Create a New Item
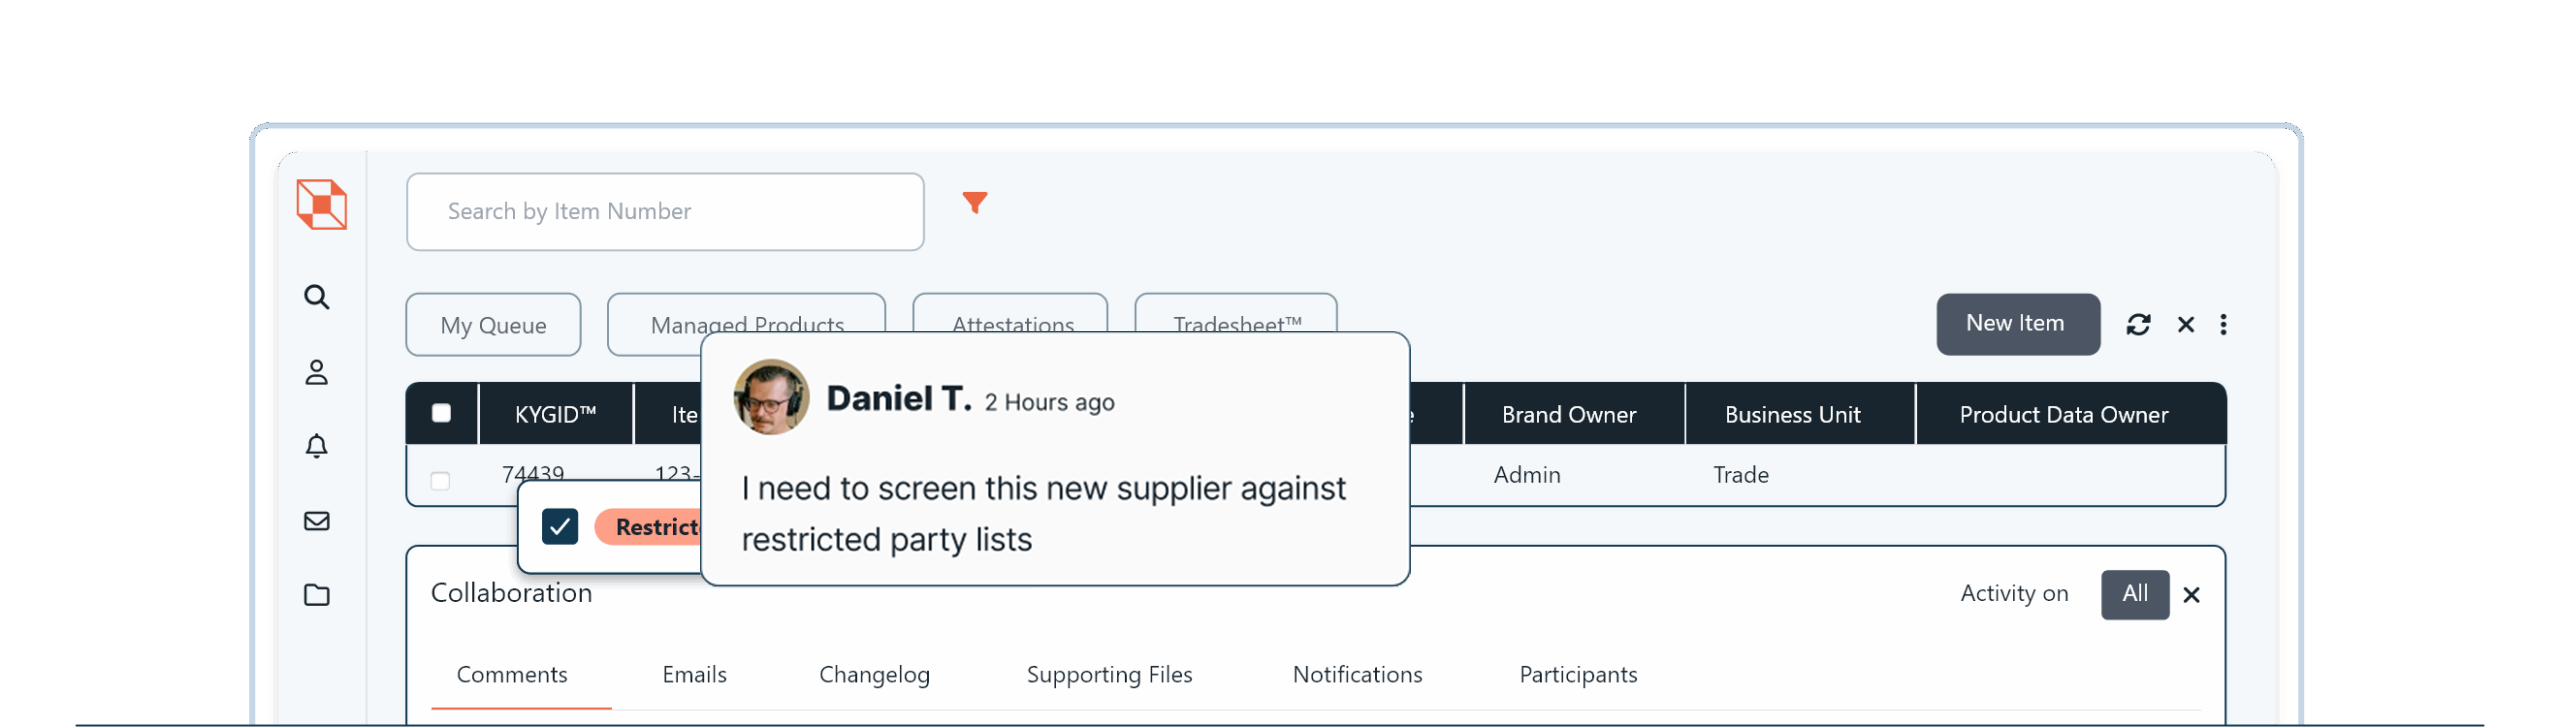The height and width of the screenshot is (727, 2560). click(x=2017, y=324)
